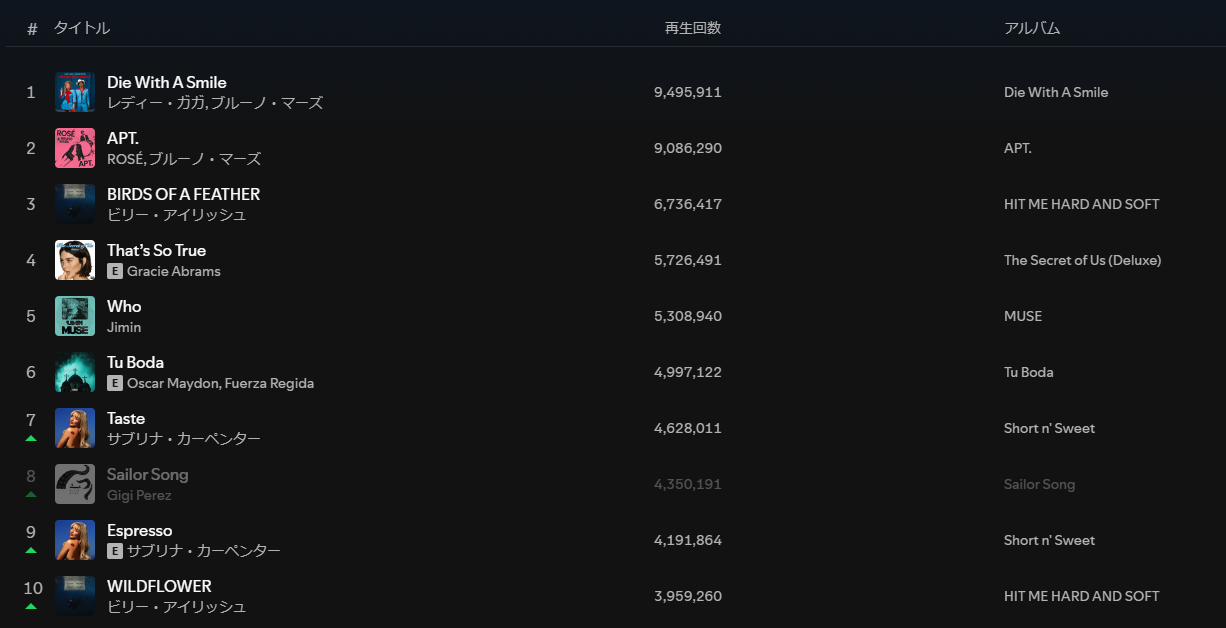The width and height of the screenshot is (1226, 628).
Task: Click the 再生回数 column header
Action: coord(693,28)
